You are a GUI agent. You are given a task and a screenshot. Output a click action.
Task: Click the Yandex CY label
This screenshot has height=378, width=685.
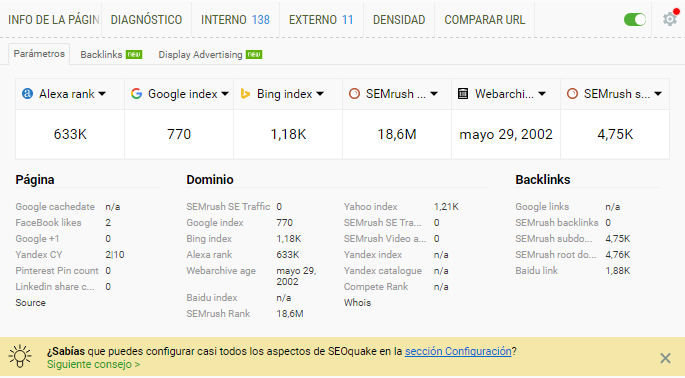coord(39,255)
